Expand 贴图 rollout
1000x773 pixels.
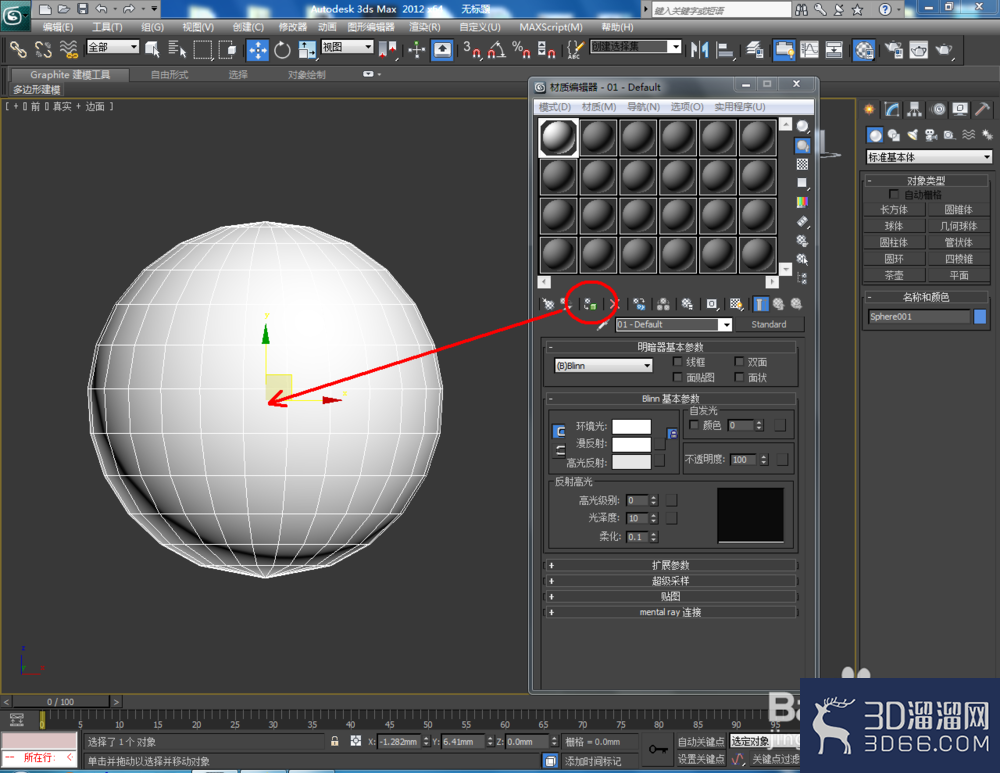670,596
